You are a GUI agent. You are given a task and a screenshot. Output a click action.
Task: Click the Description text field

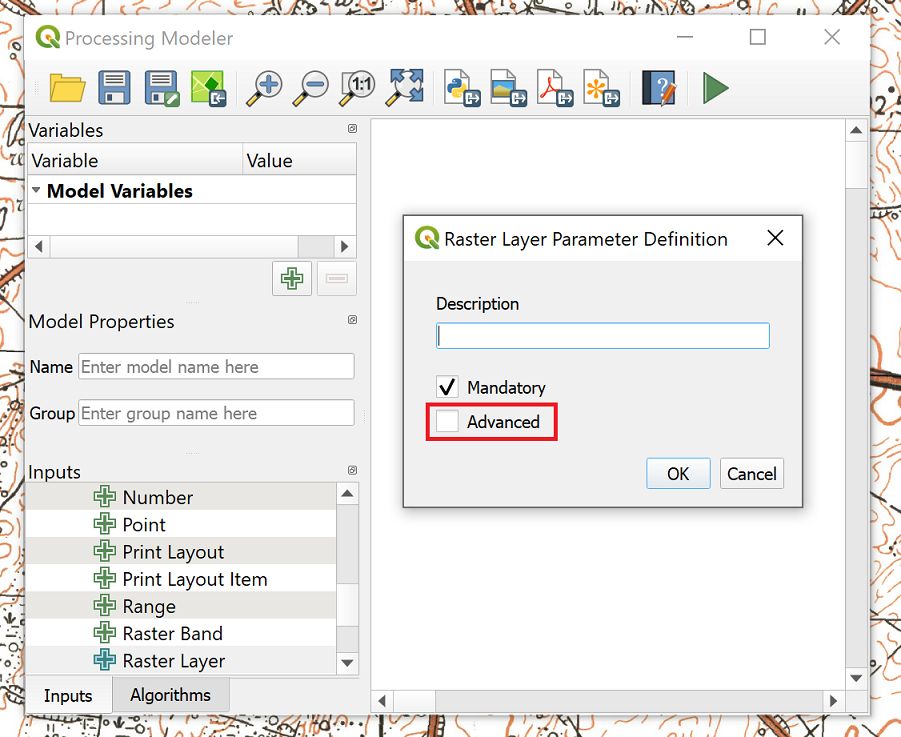click(x=602, y=336)
